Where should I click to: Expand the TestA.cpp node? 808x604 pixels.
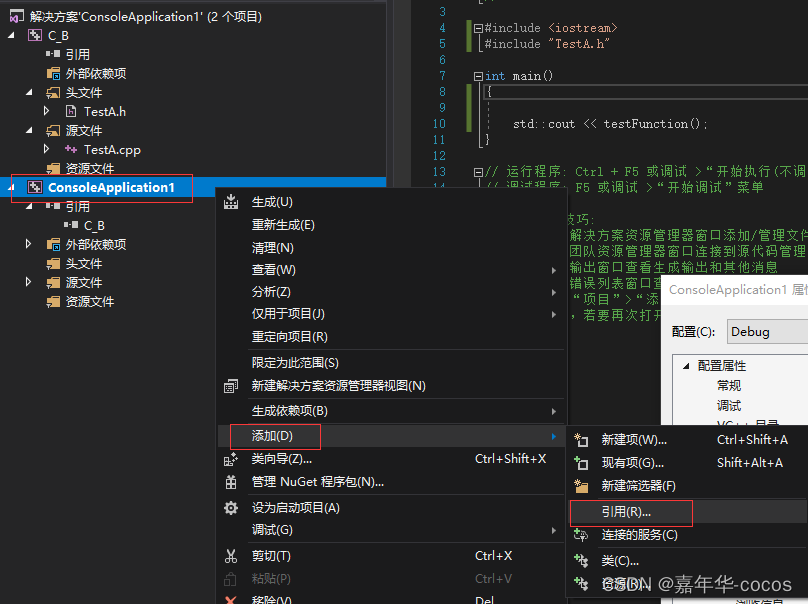pyautogui.click(x=46, y=149)
